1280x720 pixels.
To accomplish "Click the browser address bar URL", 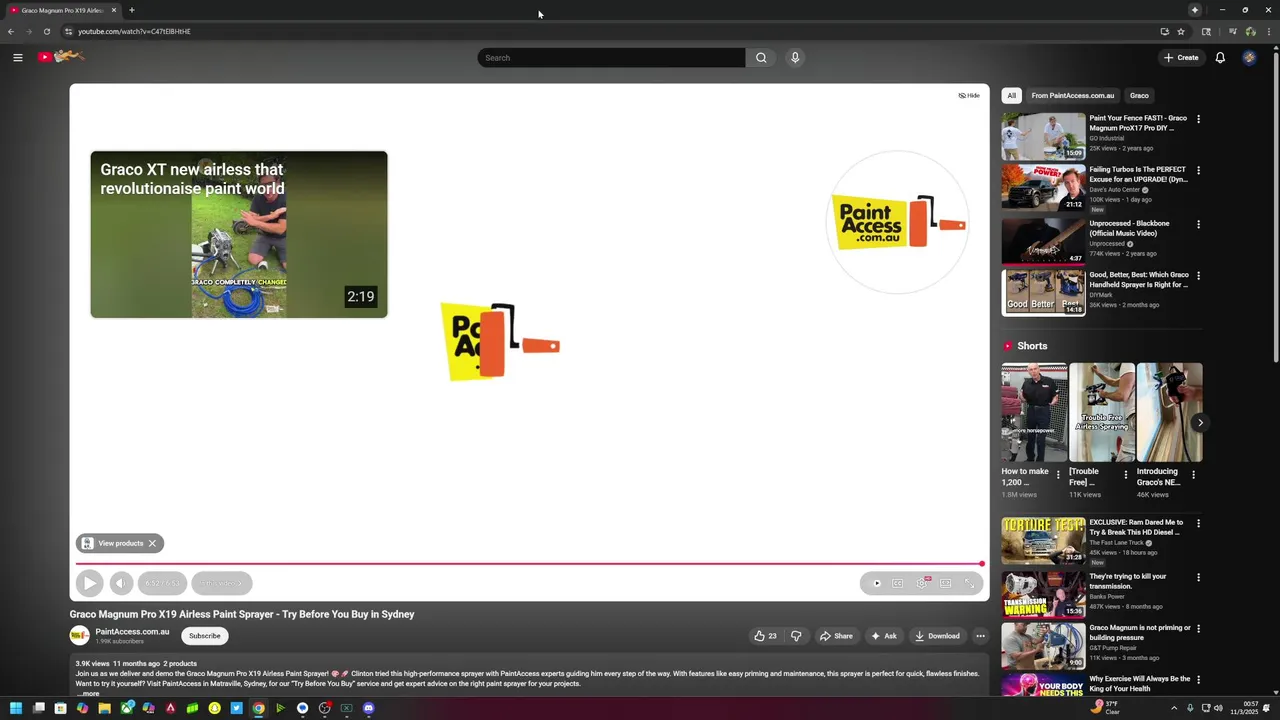I will [134, 31].
